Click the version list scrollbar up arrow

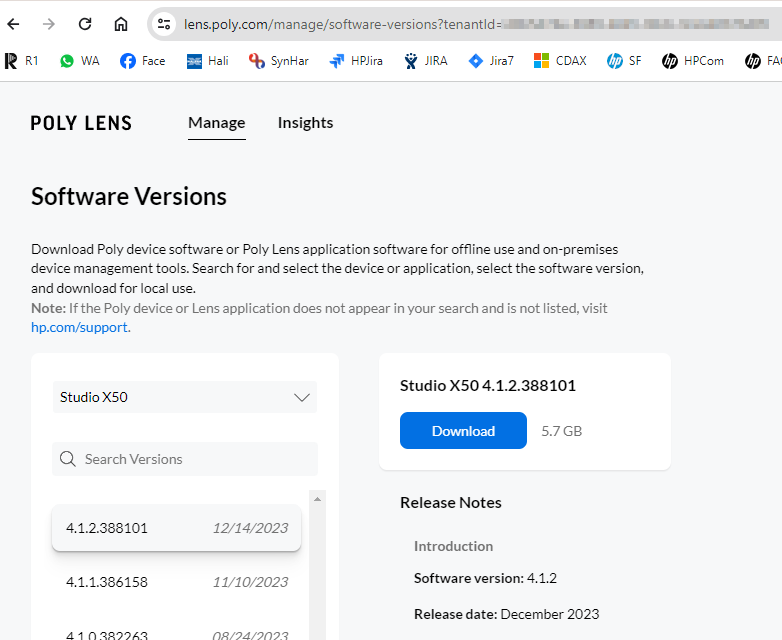[x=318, y=498]
